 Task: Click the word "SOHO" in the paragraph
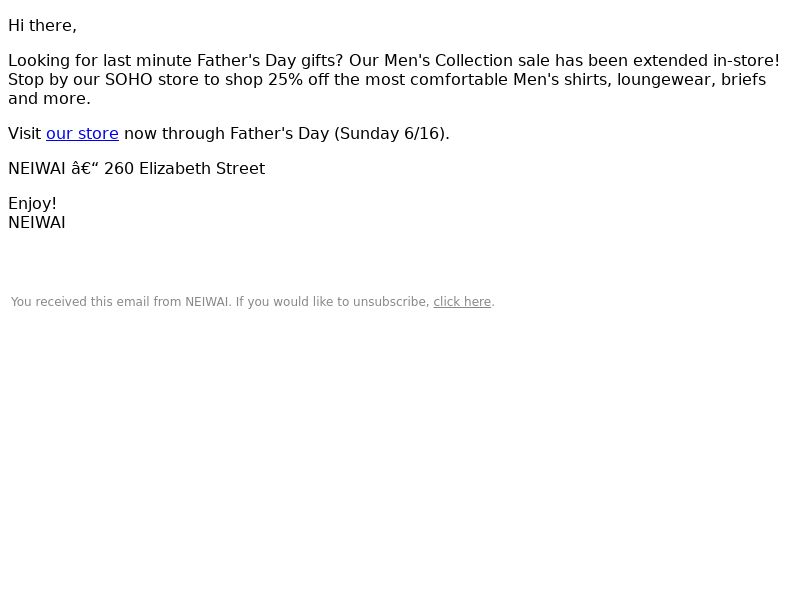coord(129,80)
